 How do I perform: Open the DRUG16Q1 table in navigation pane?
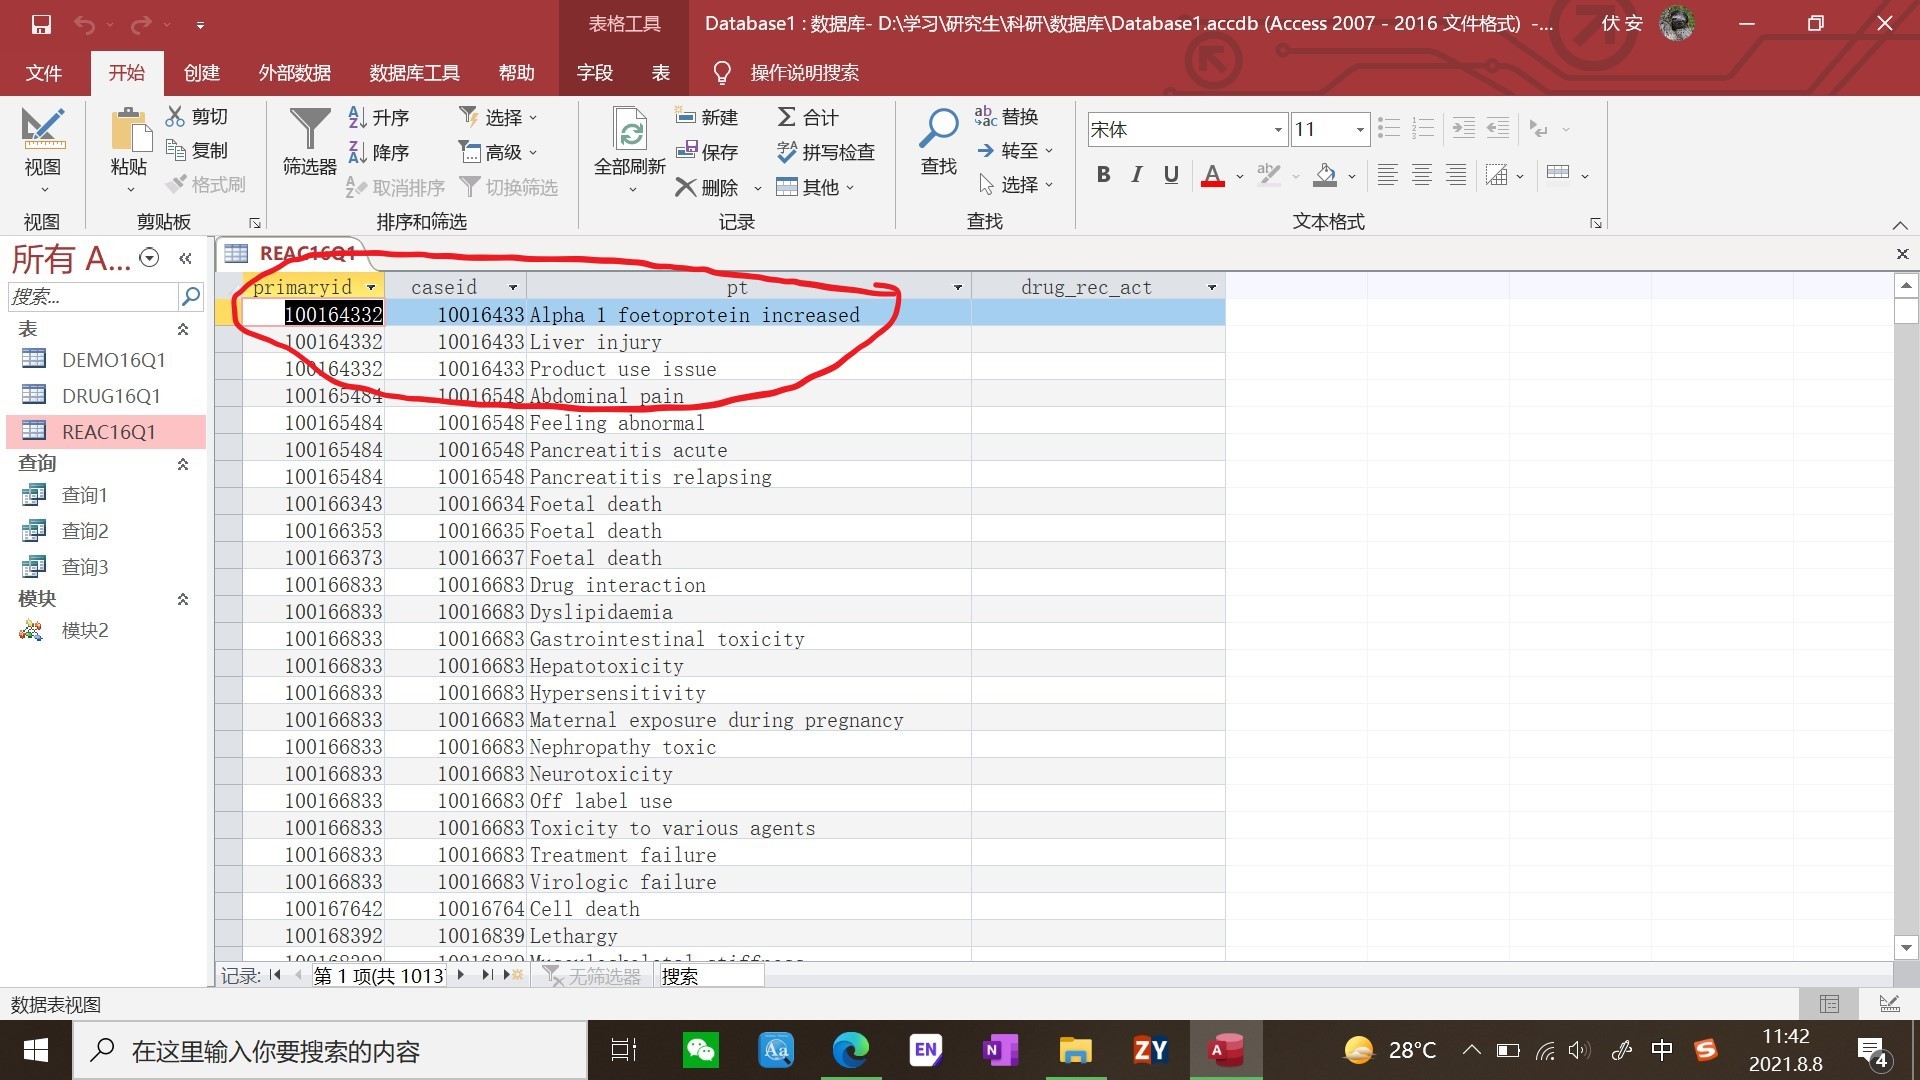[x=110, y=396]
